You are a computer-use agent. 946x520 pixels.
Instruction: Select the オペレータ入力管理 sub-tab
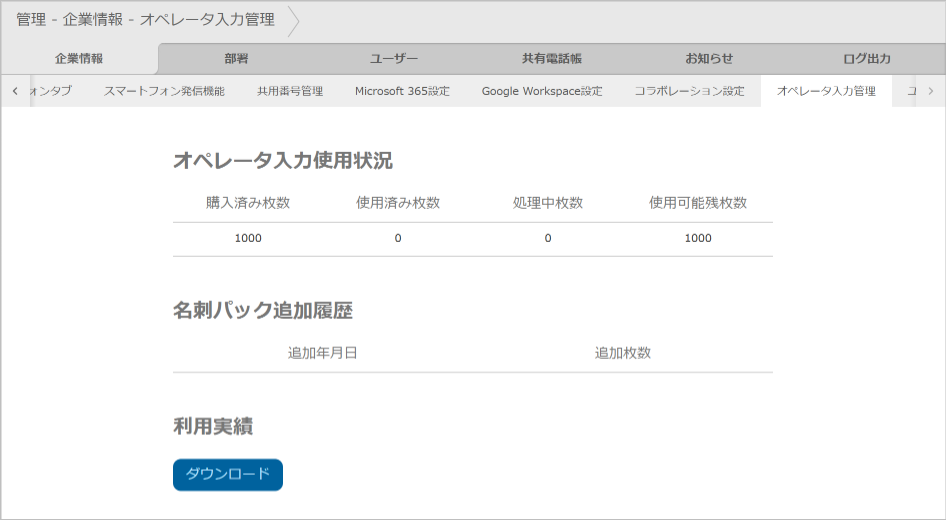click(x=827, y=91)
